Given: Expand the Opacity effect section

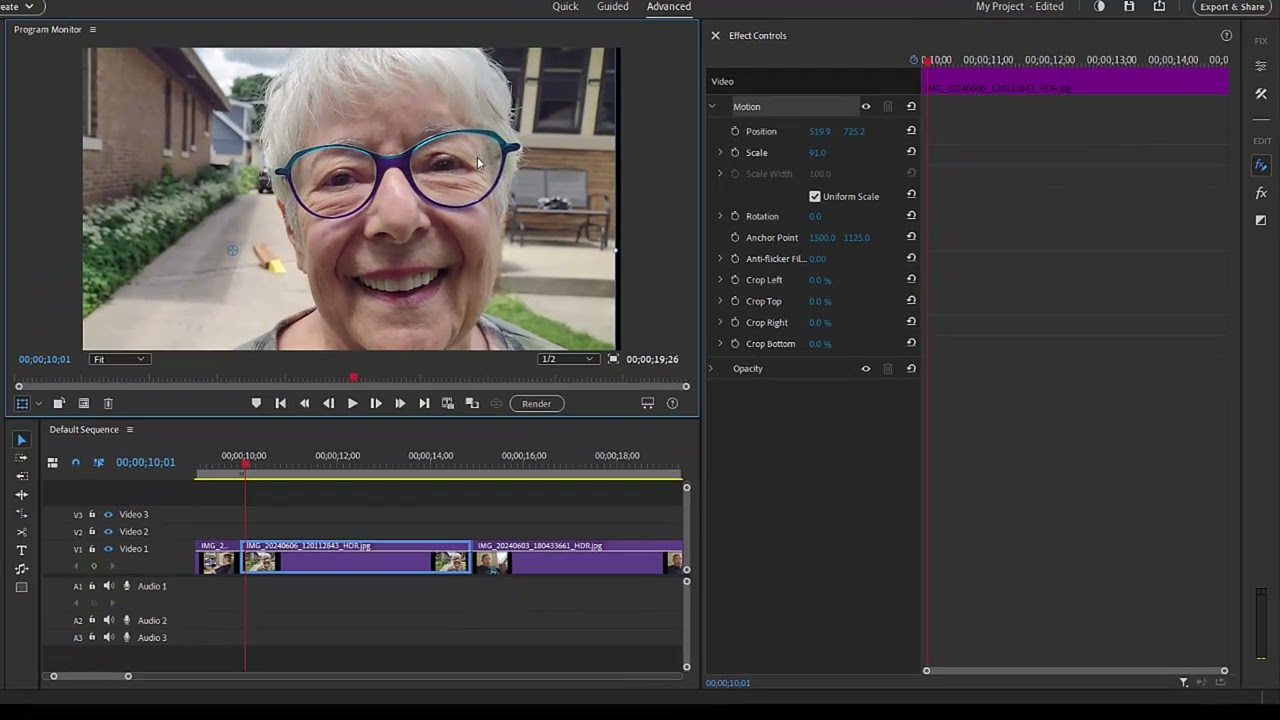Looking at the screenshot, I should pyautogui.click(x=711, y=369).
